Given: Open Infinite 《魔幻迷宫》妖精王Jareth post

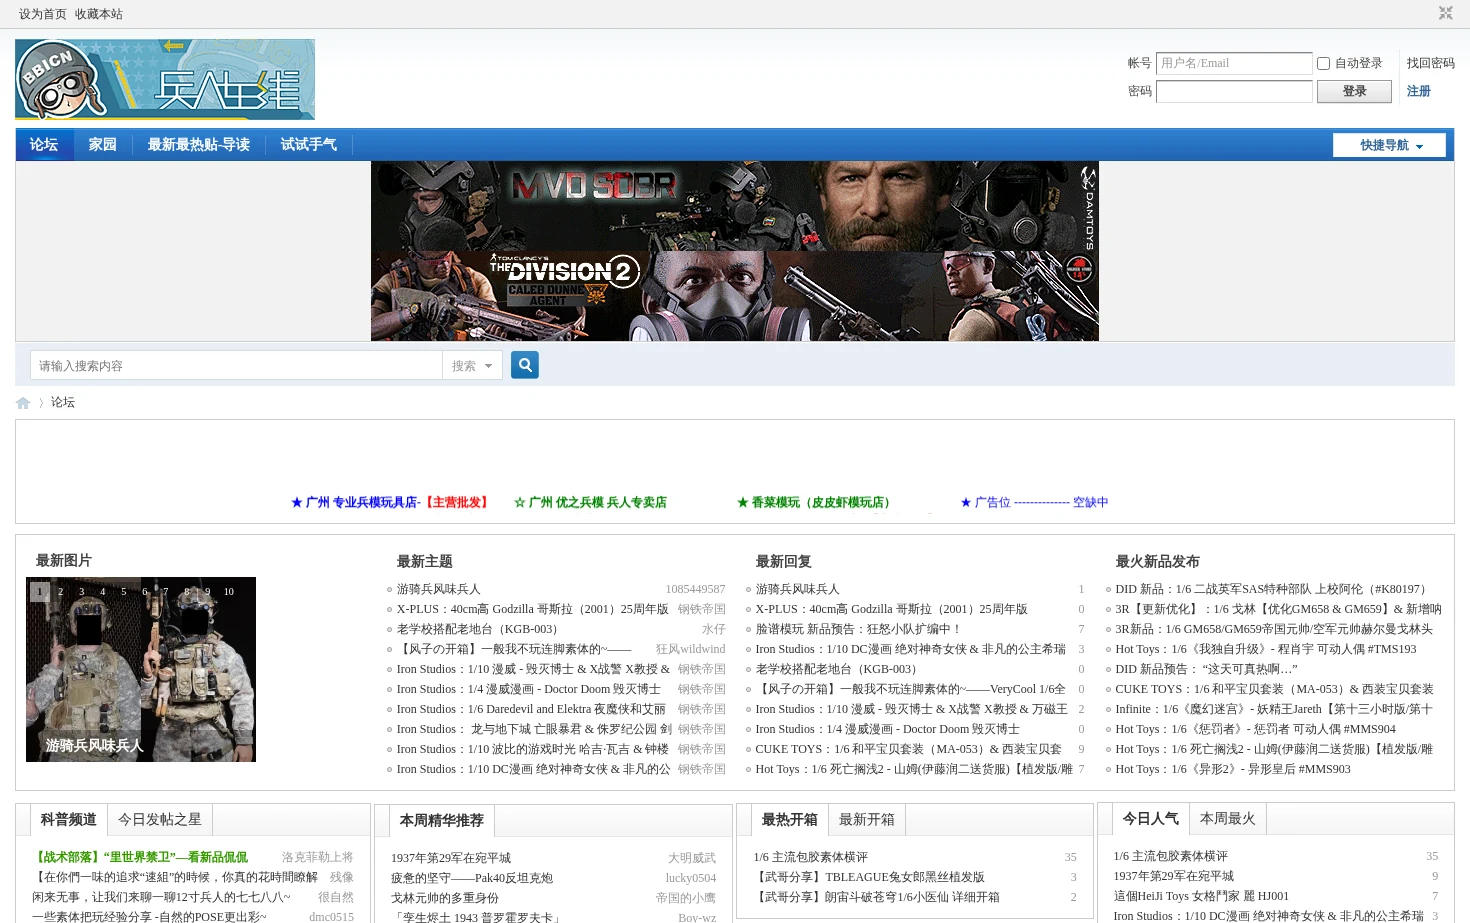Looking at the screenshot, I should [x=1274, y=709].
